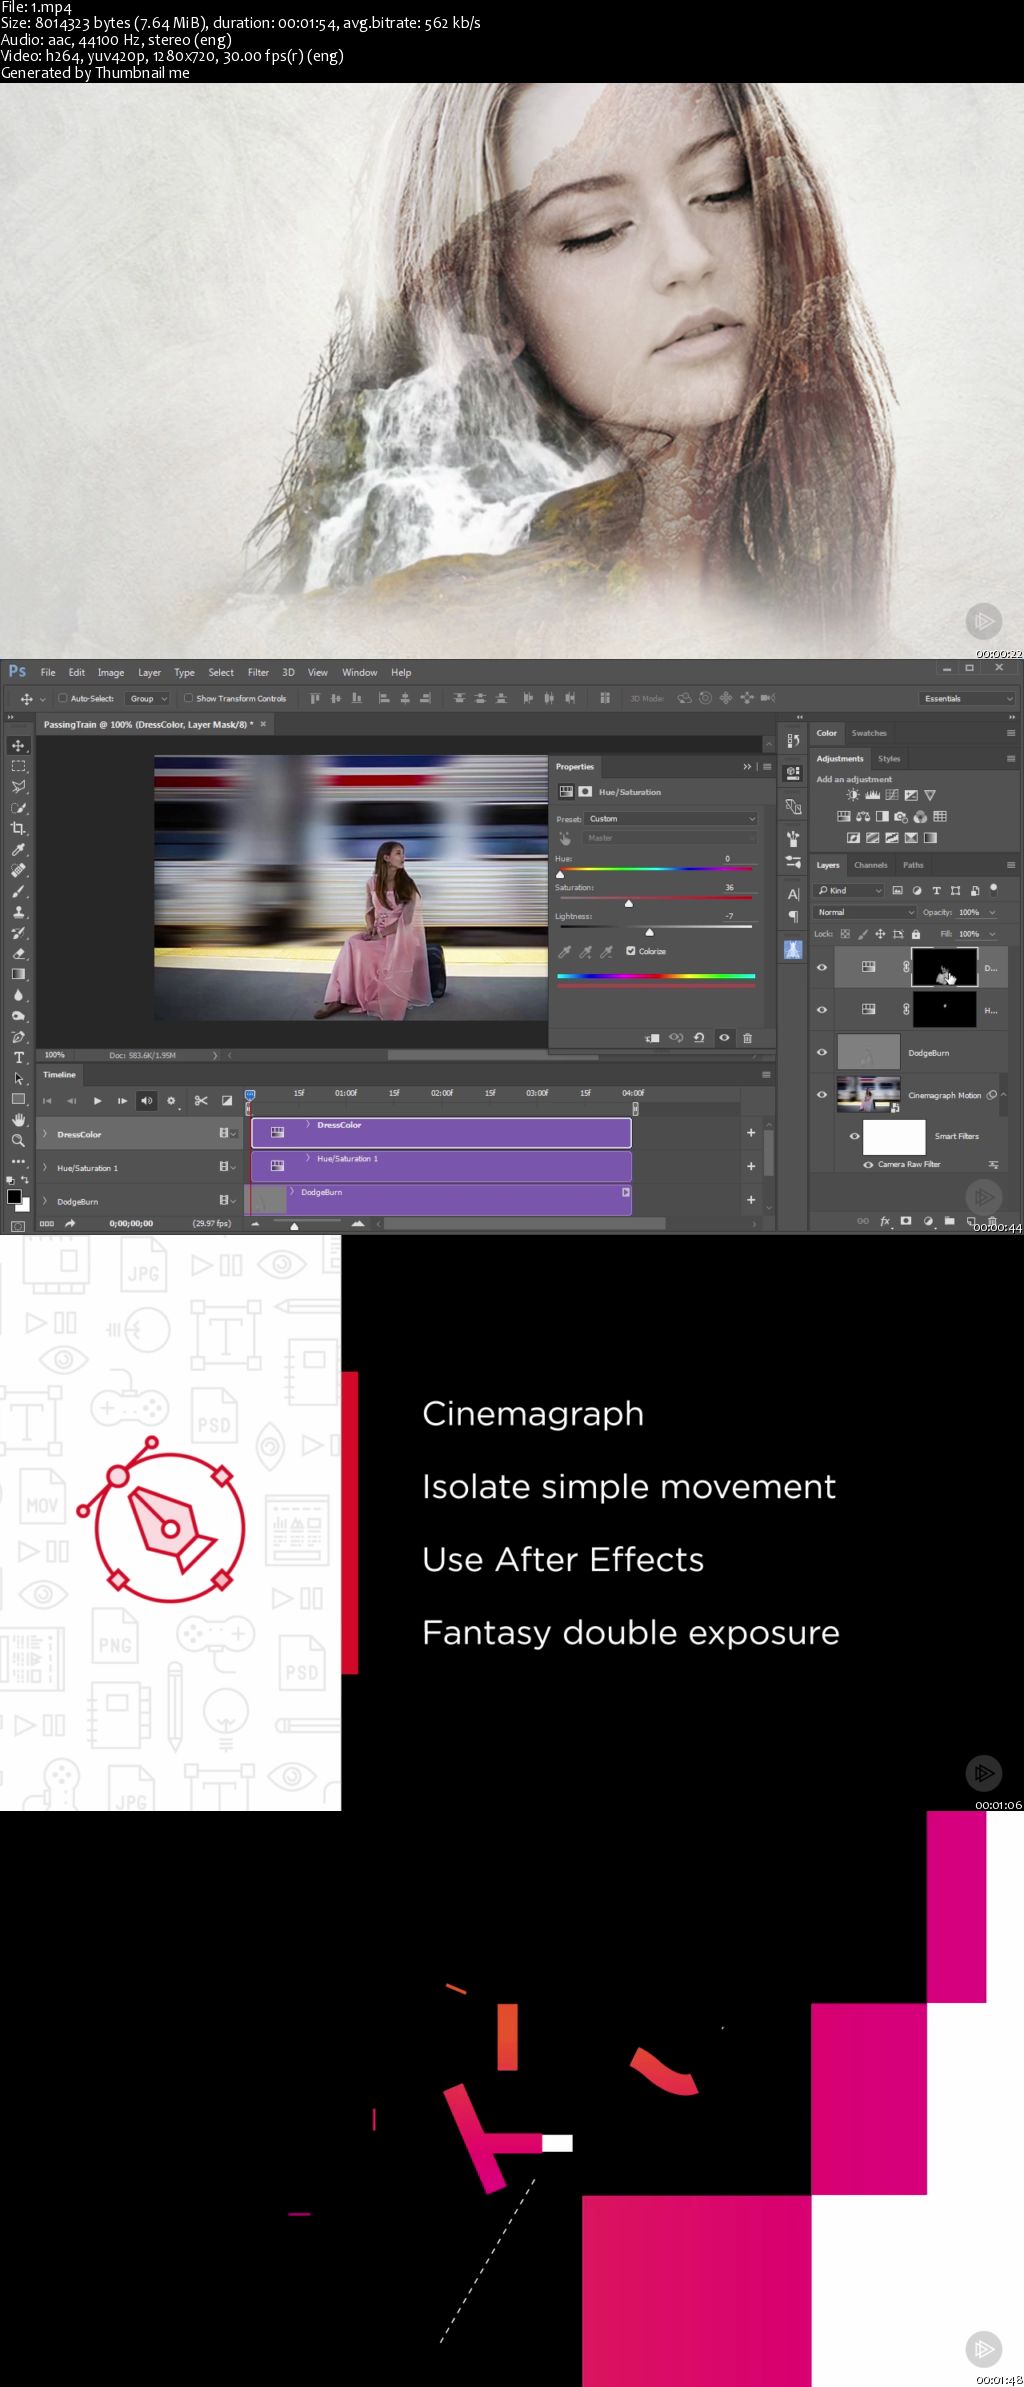Viewport: 1024px width, 2387px height.
Task: Select the Pen tool
Action: pyautogui.click(x=18, y=1037)
